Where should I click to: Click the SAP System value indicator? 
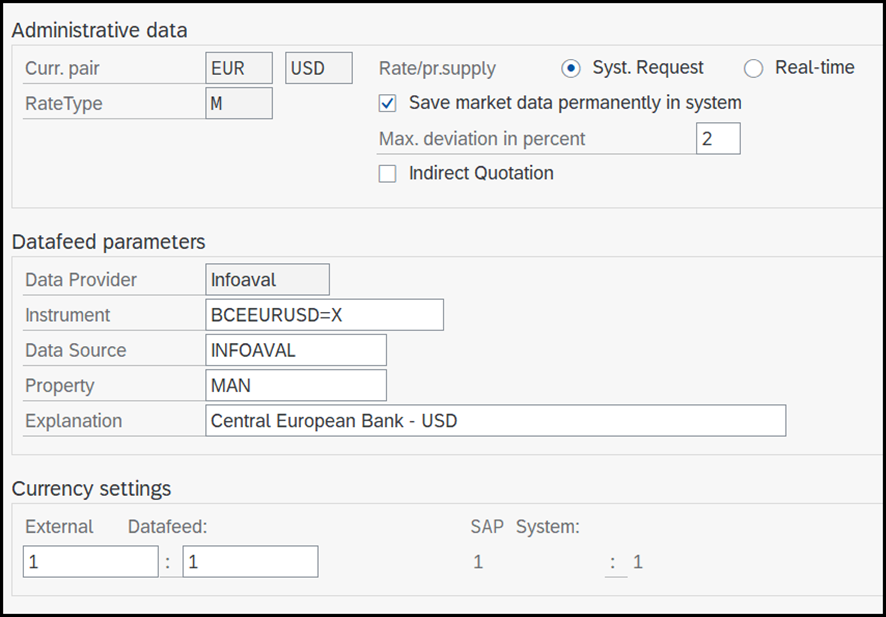[478, 561]
